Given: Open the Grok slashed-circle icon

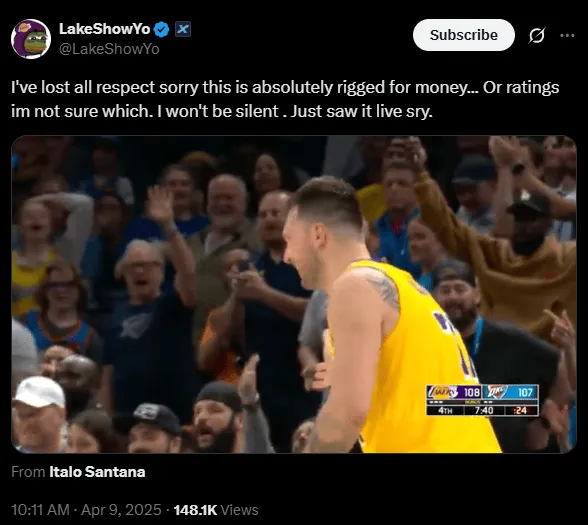Looking at the screenshot, I should tap(537, 35).
